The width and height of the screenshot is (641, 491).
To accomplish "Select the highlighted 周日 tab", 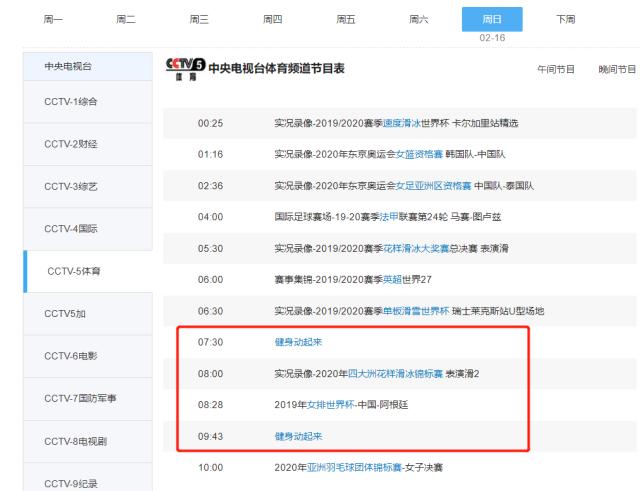I will [492, 19].
